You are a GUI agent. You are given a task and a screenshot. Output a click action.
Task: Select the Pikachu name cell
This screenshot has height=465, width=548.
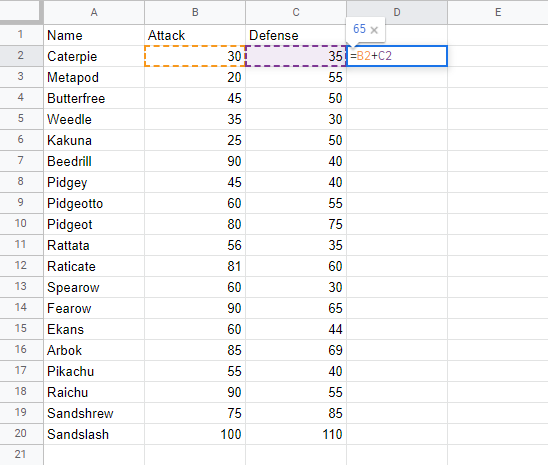[94, 371]
